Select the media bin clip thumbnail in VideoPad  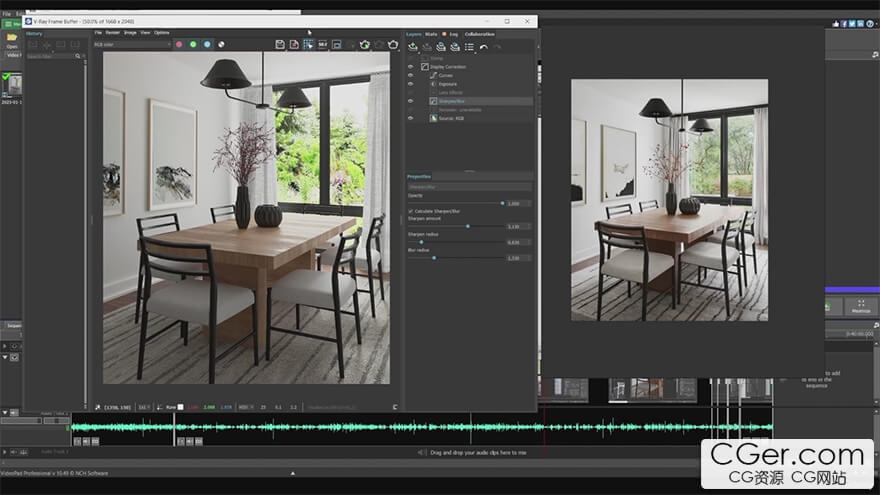[12, 85]
